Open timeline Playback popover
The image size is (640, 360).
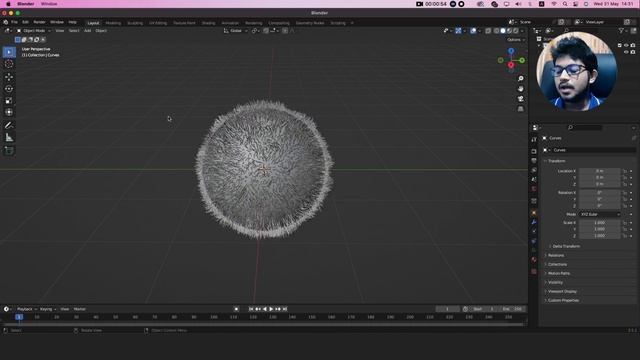click(x=26, y=309)
